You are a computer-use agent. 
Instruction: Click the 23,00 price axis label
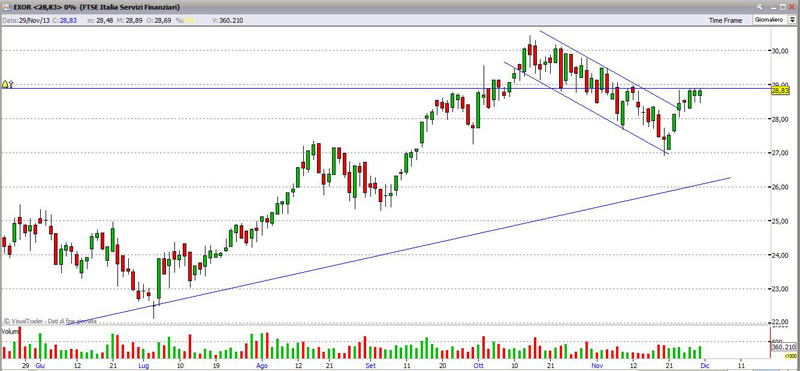click(x=780, y=289)
